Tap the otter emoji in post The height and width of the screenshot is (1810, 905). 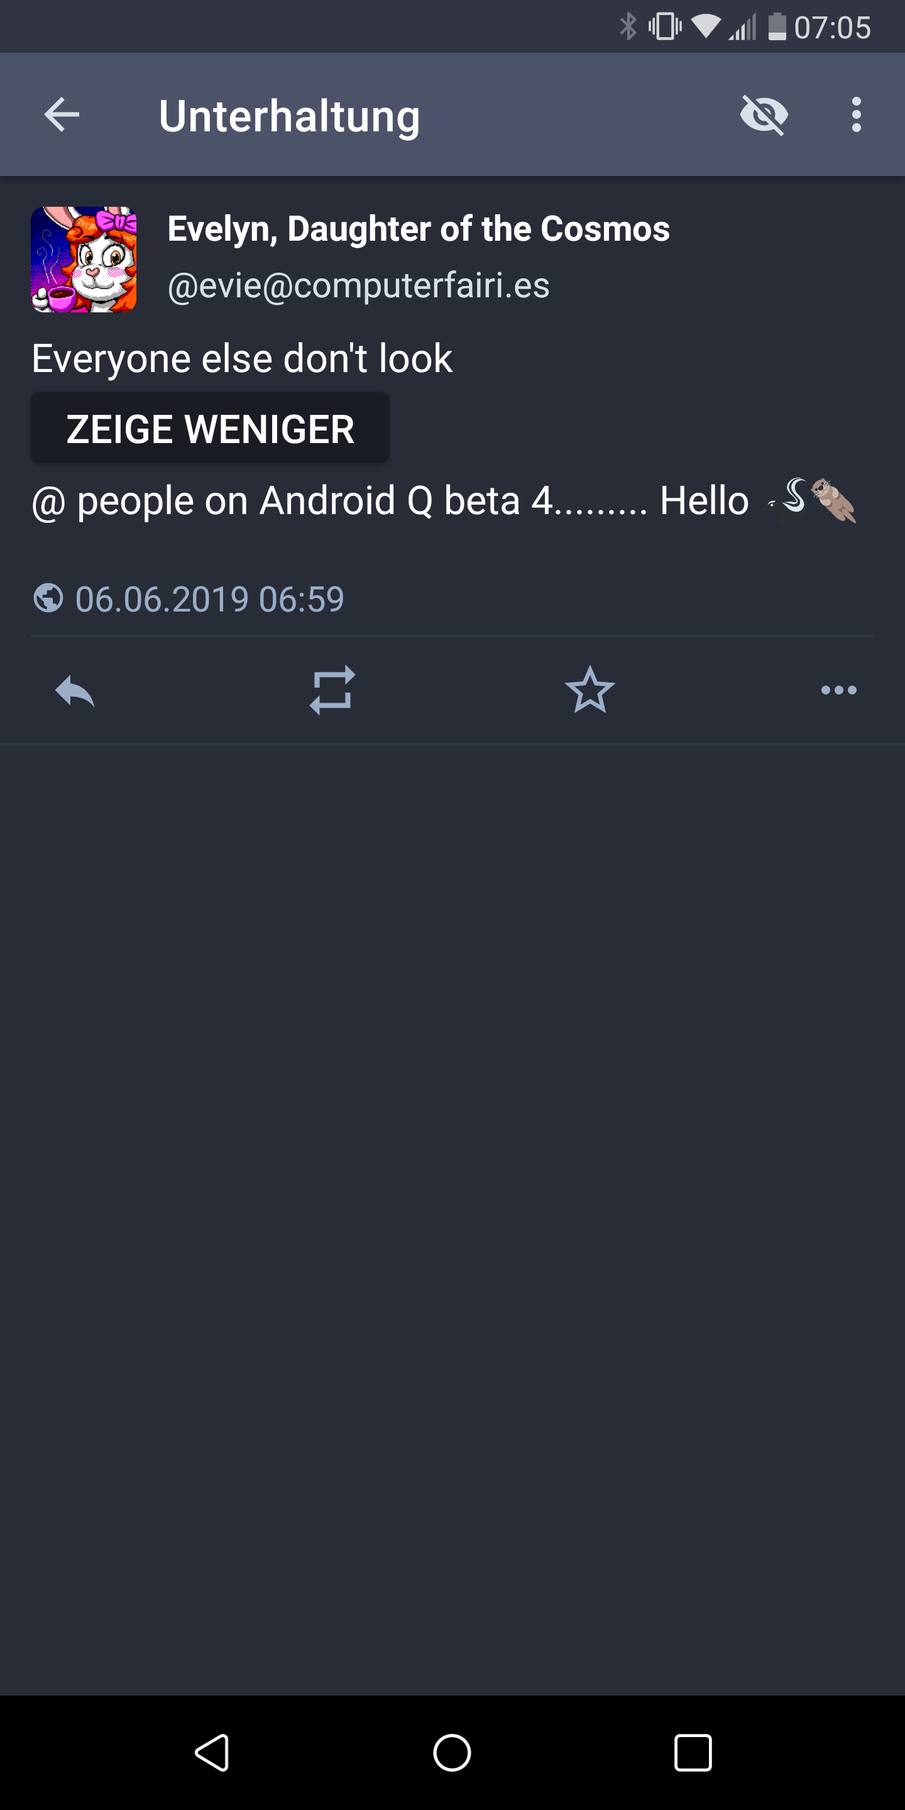(834, 500)
